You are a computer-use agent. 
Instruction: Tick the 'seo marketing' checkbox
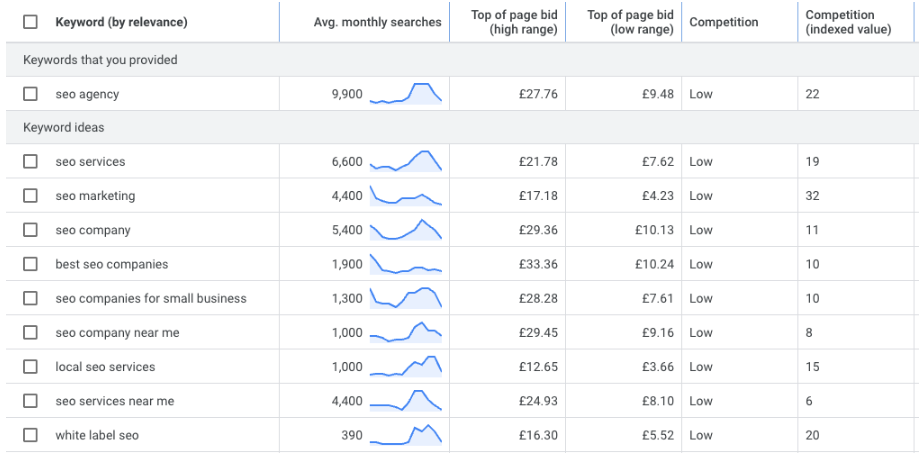(30, 196)
